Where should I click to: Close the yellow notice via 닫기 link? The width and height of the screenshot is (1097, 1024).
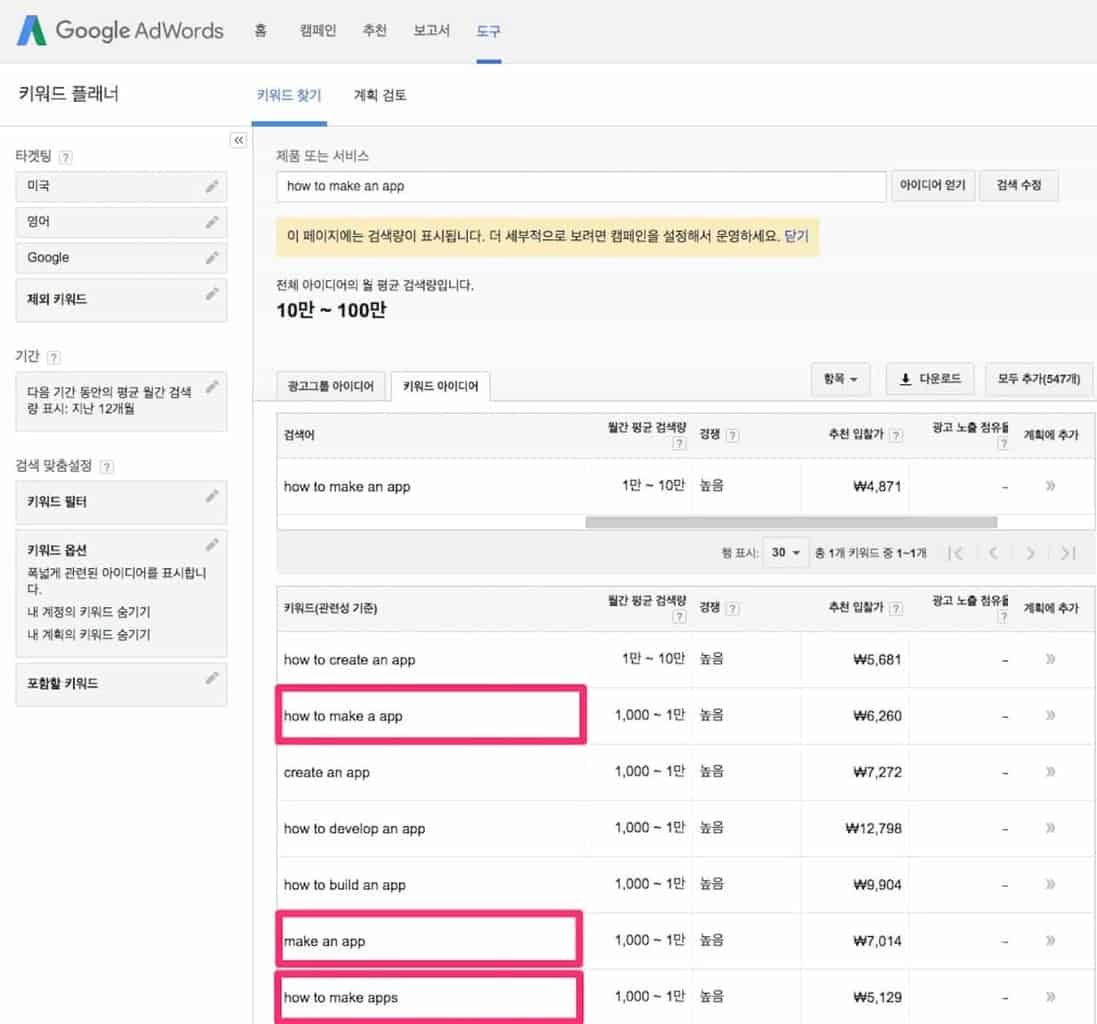[796, 236]
